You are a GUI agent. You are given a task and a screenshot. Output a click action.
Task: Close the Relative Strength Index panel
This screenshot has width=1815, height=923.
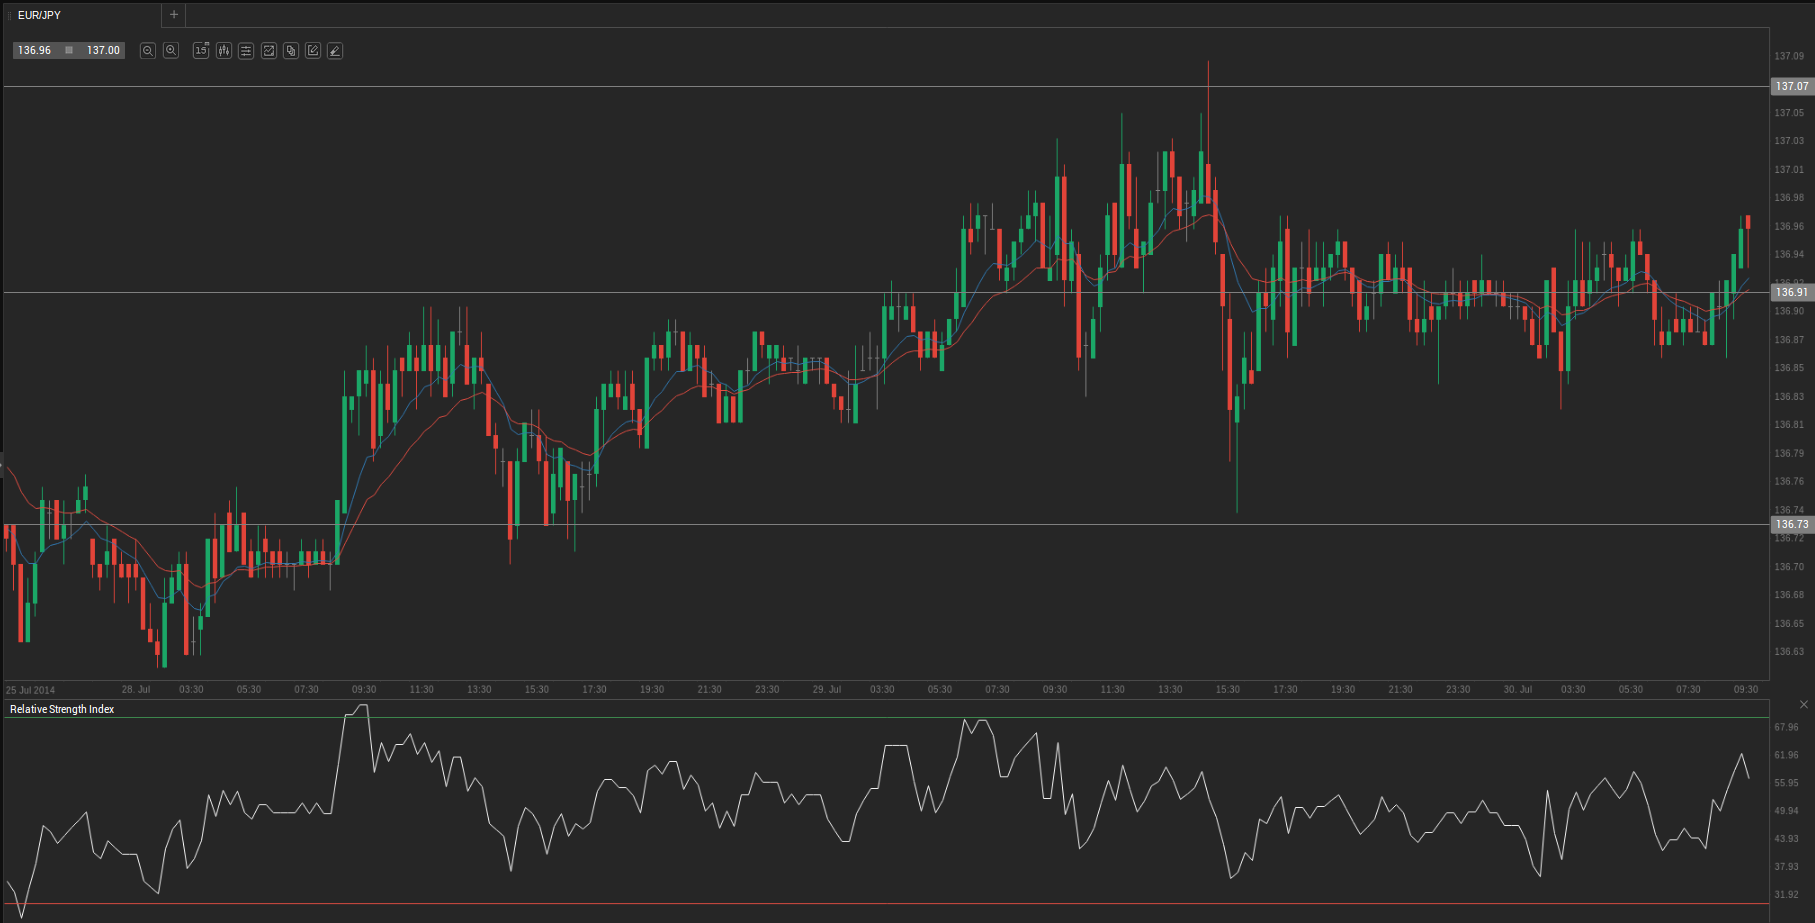pyautogui.click(x=1804, y=705)
